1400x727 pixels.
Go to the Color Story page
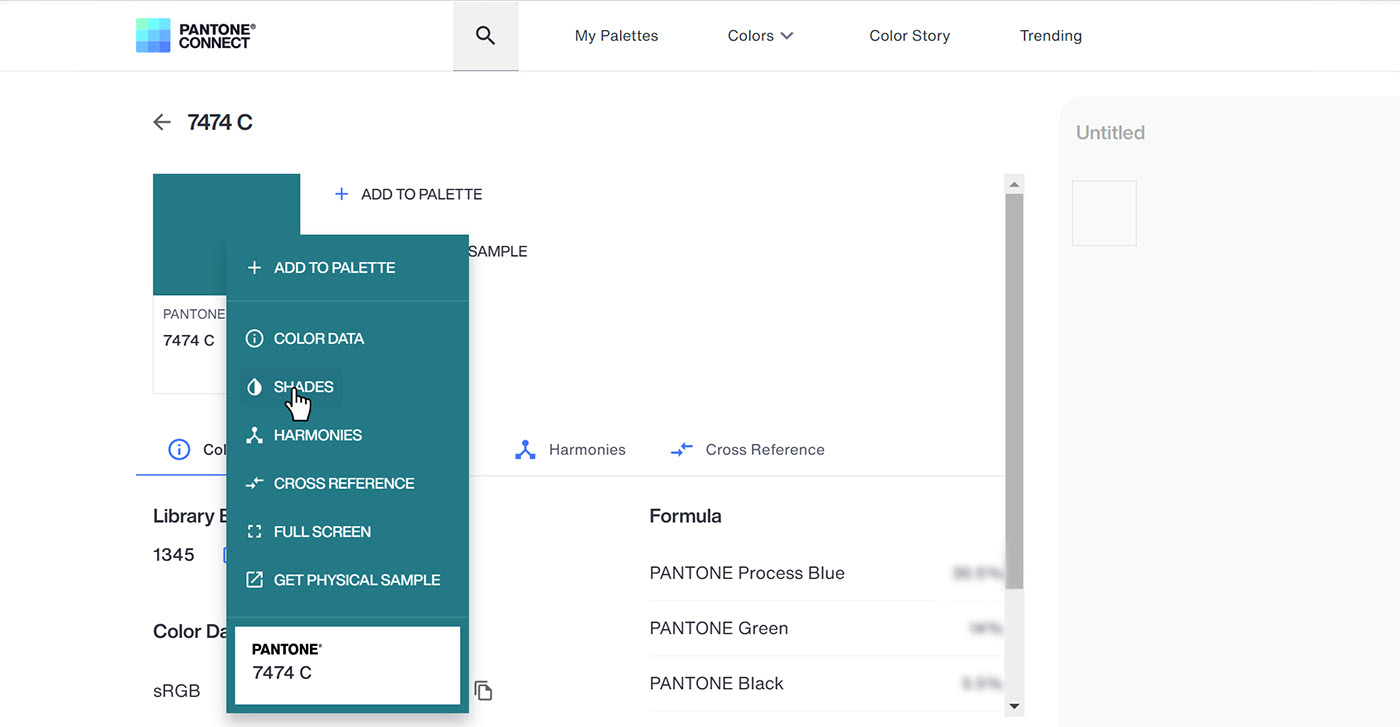pos(909,36)
